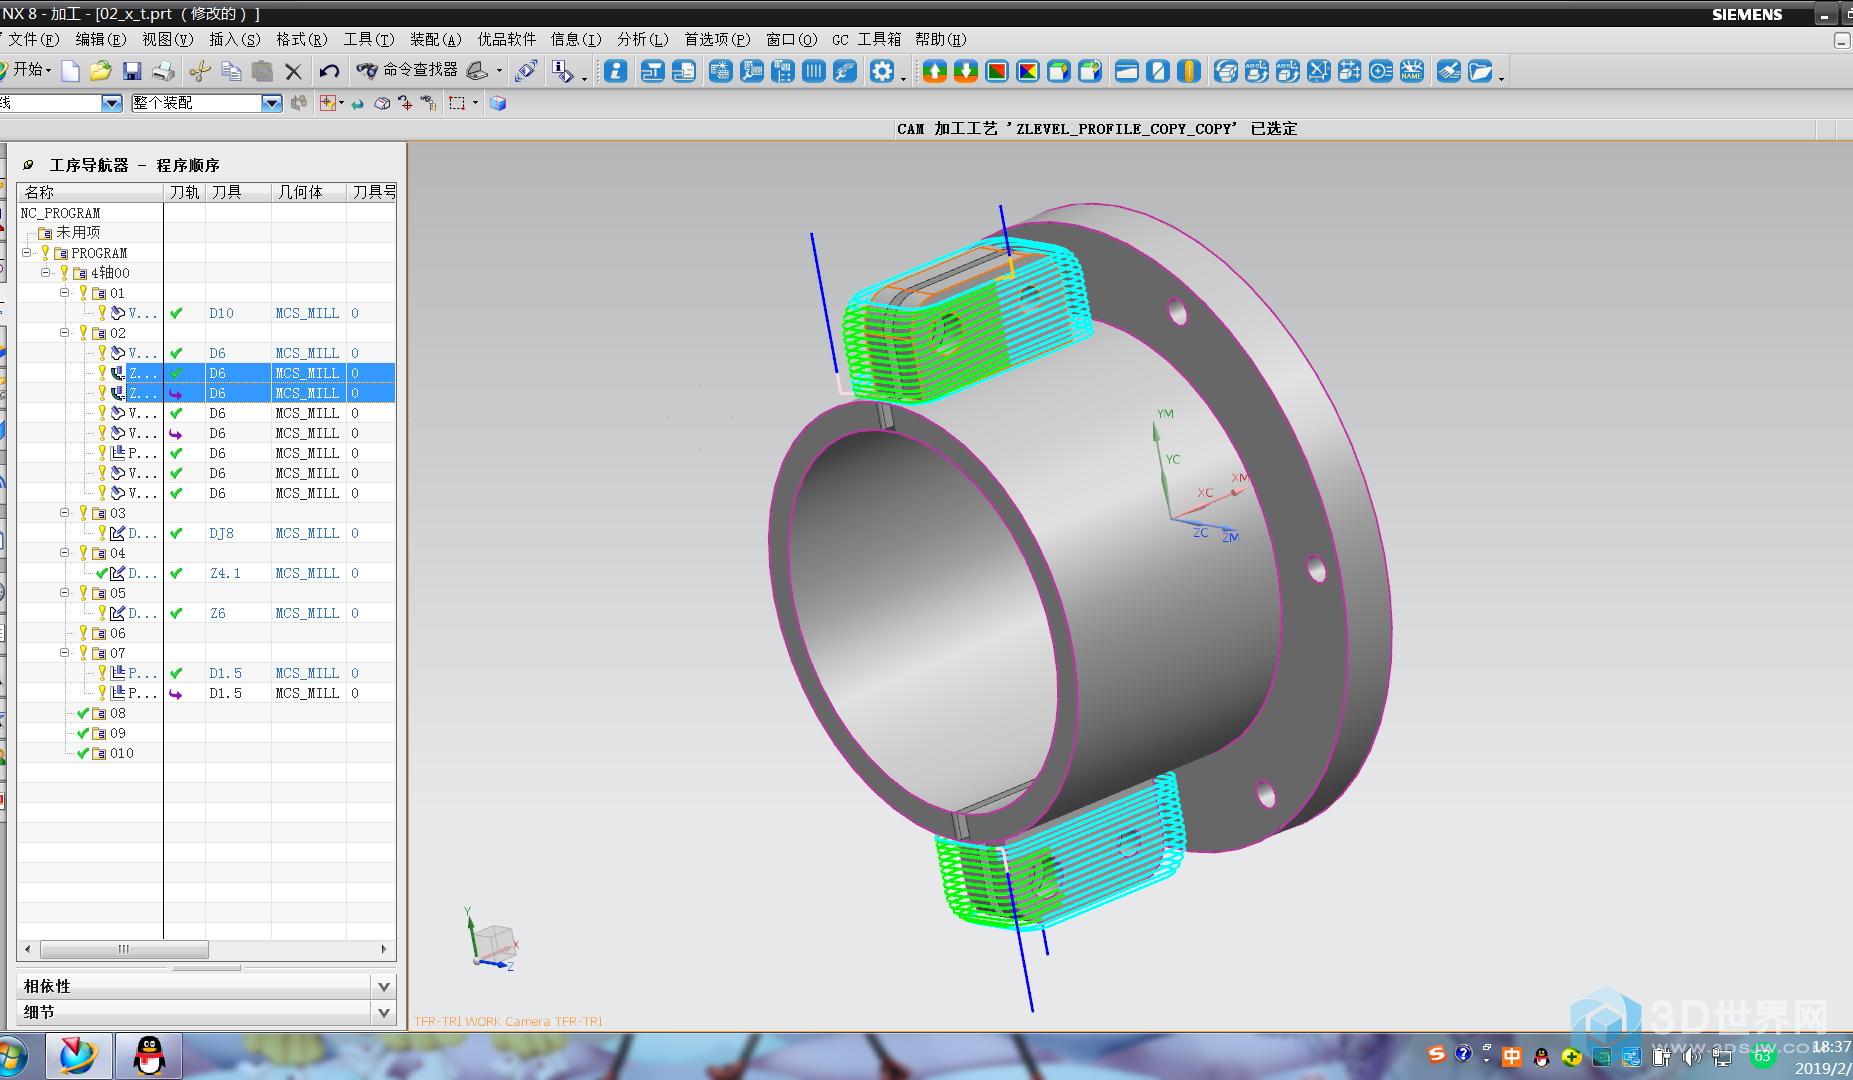This screenshot has width=1853, height=1080.
Task: Click the pin icon beside 工序导航器
Action: (29, 165)
